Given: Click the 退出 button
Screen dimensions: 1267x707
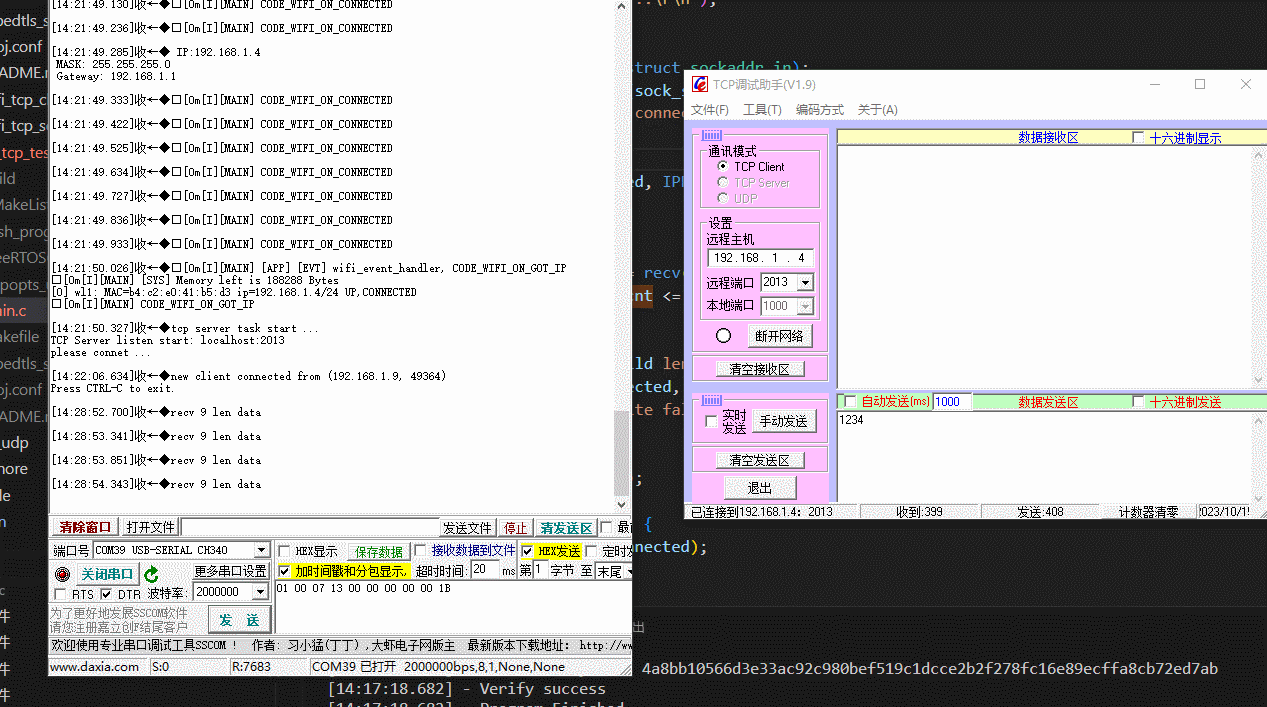Looking at the screenshot, I should pyautogui.click(x=760, y=488).
